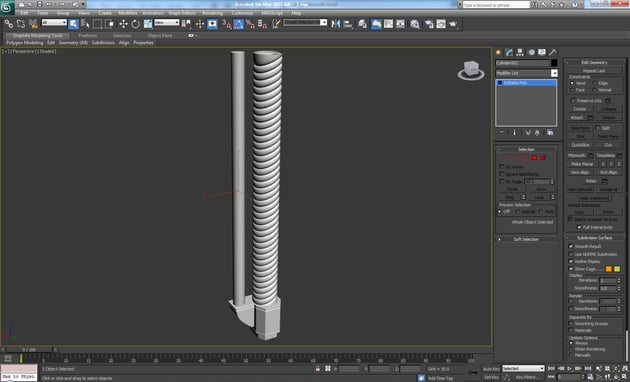Open the Modifier List dropdown
Screen dimensions: 630x382
point(526,73)
